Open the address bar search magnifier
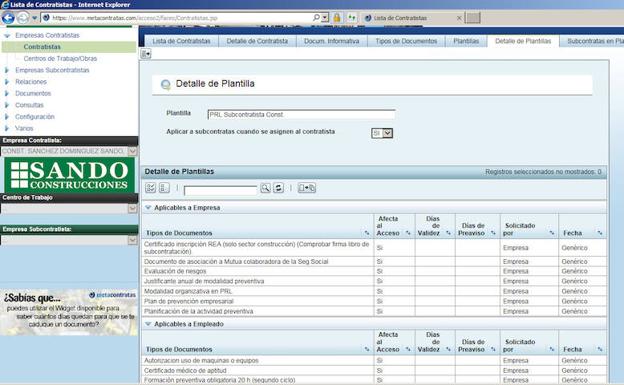Image resolution: width=624 pixels, height=385 pixels. tap(316, 18)
